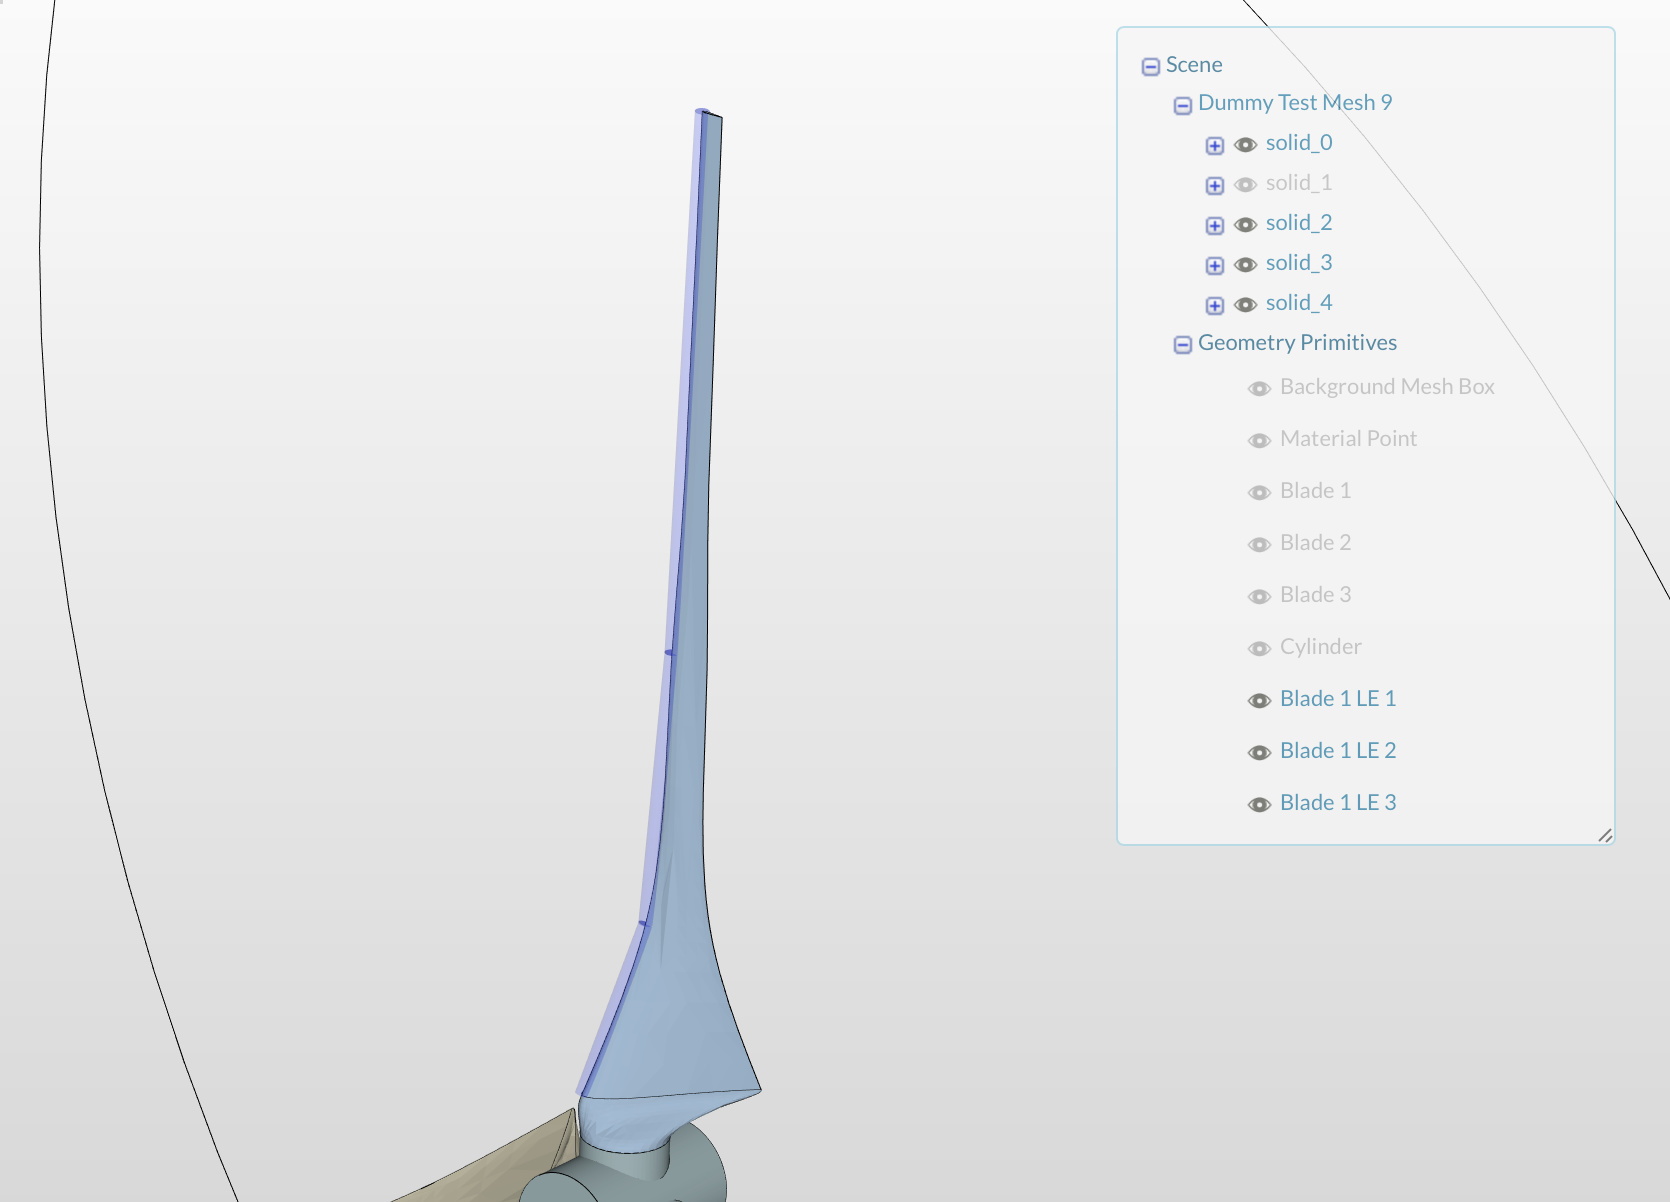1670x1202 pixels.
Task: Grab the scene panel resize handle
Action: [1605, 835]
